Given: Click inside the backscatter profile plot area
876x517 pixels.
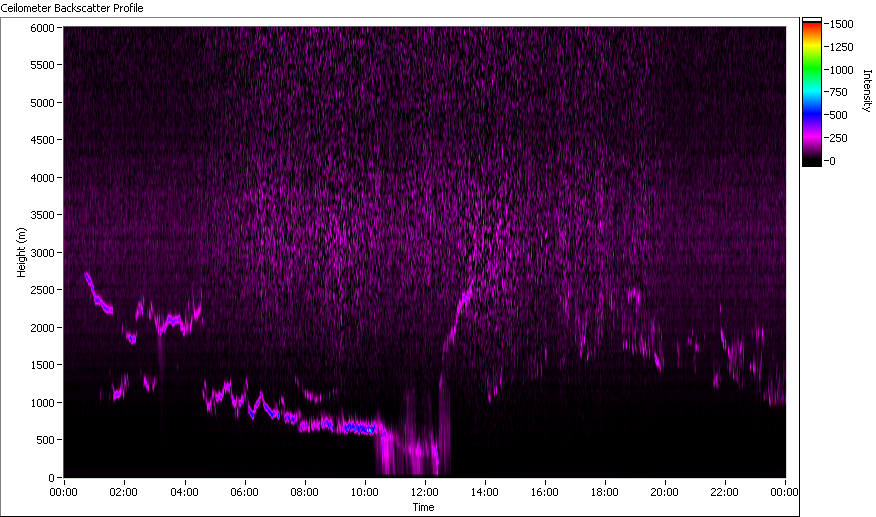Looking at the screenshot, I should pos(425,252).
